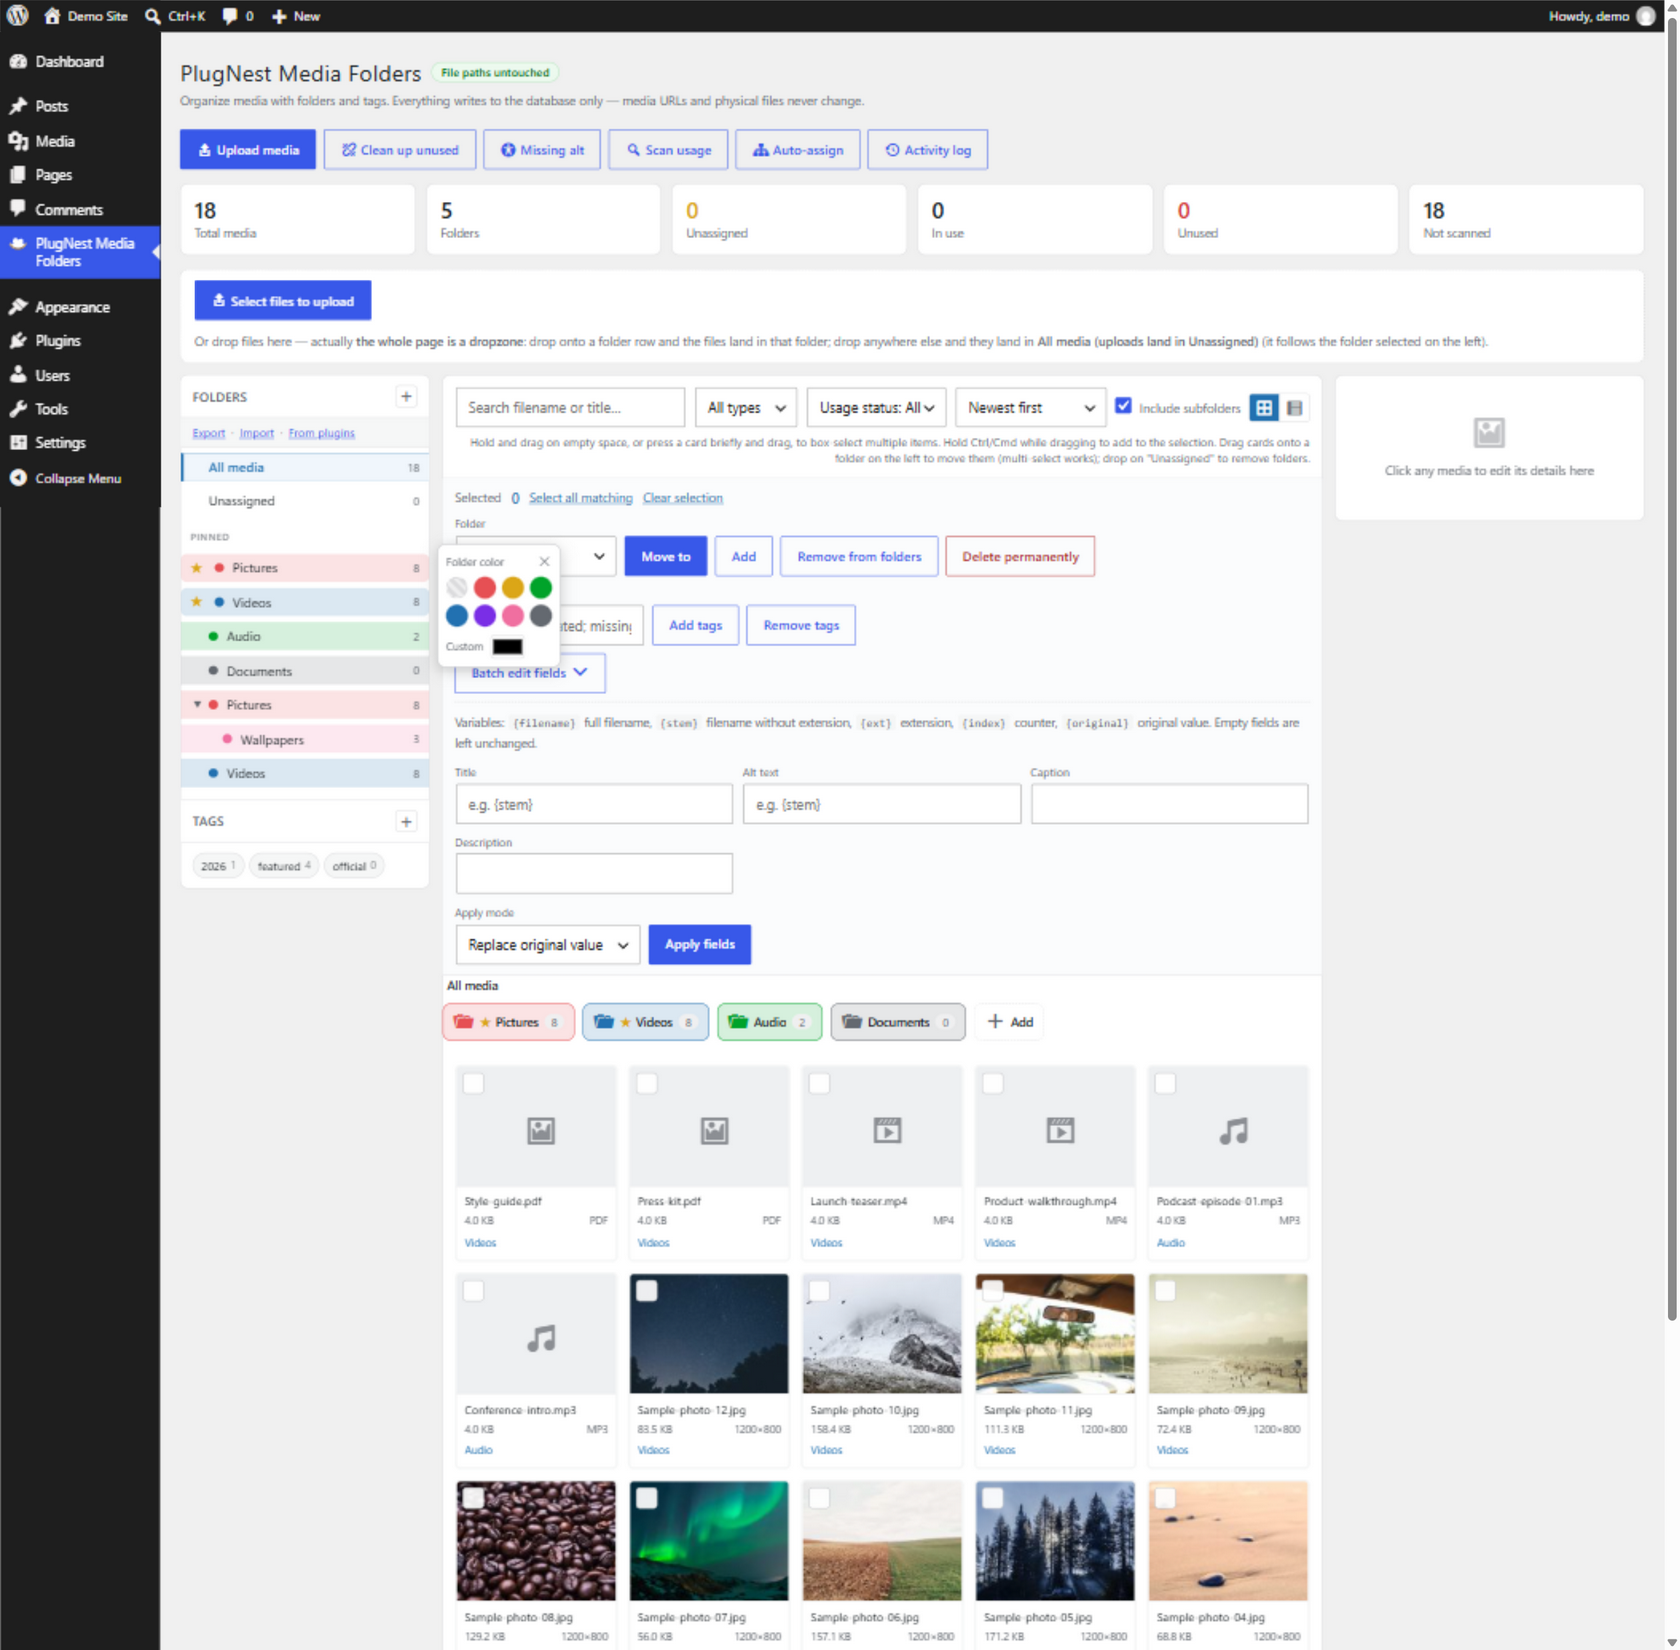Choose the purple folder color swatch

(x=485, y=616)
